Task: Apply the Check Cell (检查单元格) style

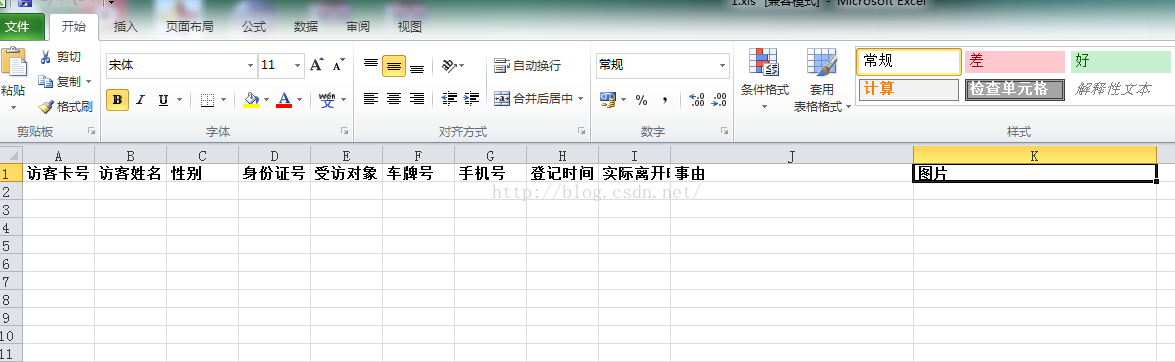Action: coord(1015,89)
